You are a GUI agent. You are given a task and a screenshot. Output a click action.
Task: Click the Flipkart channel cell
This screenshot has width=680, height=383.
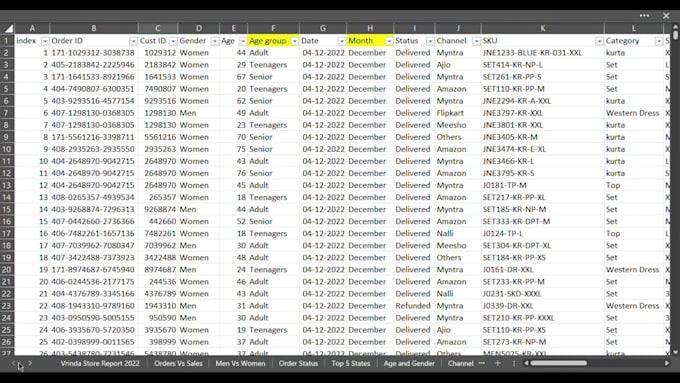pos(458,113)
